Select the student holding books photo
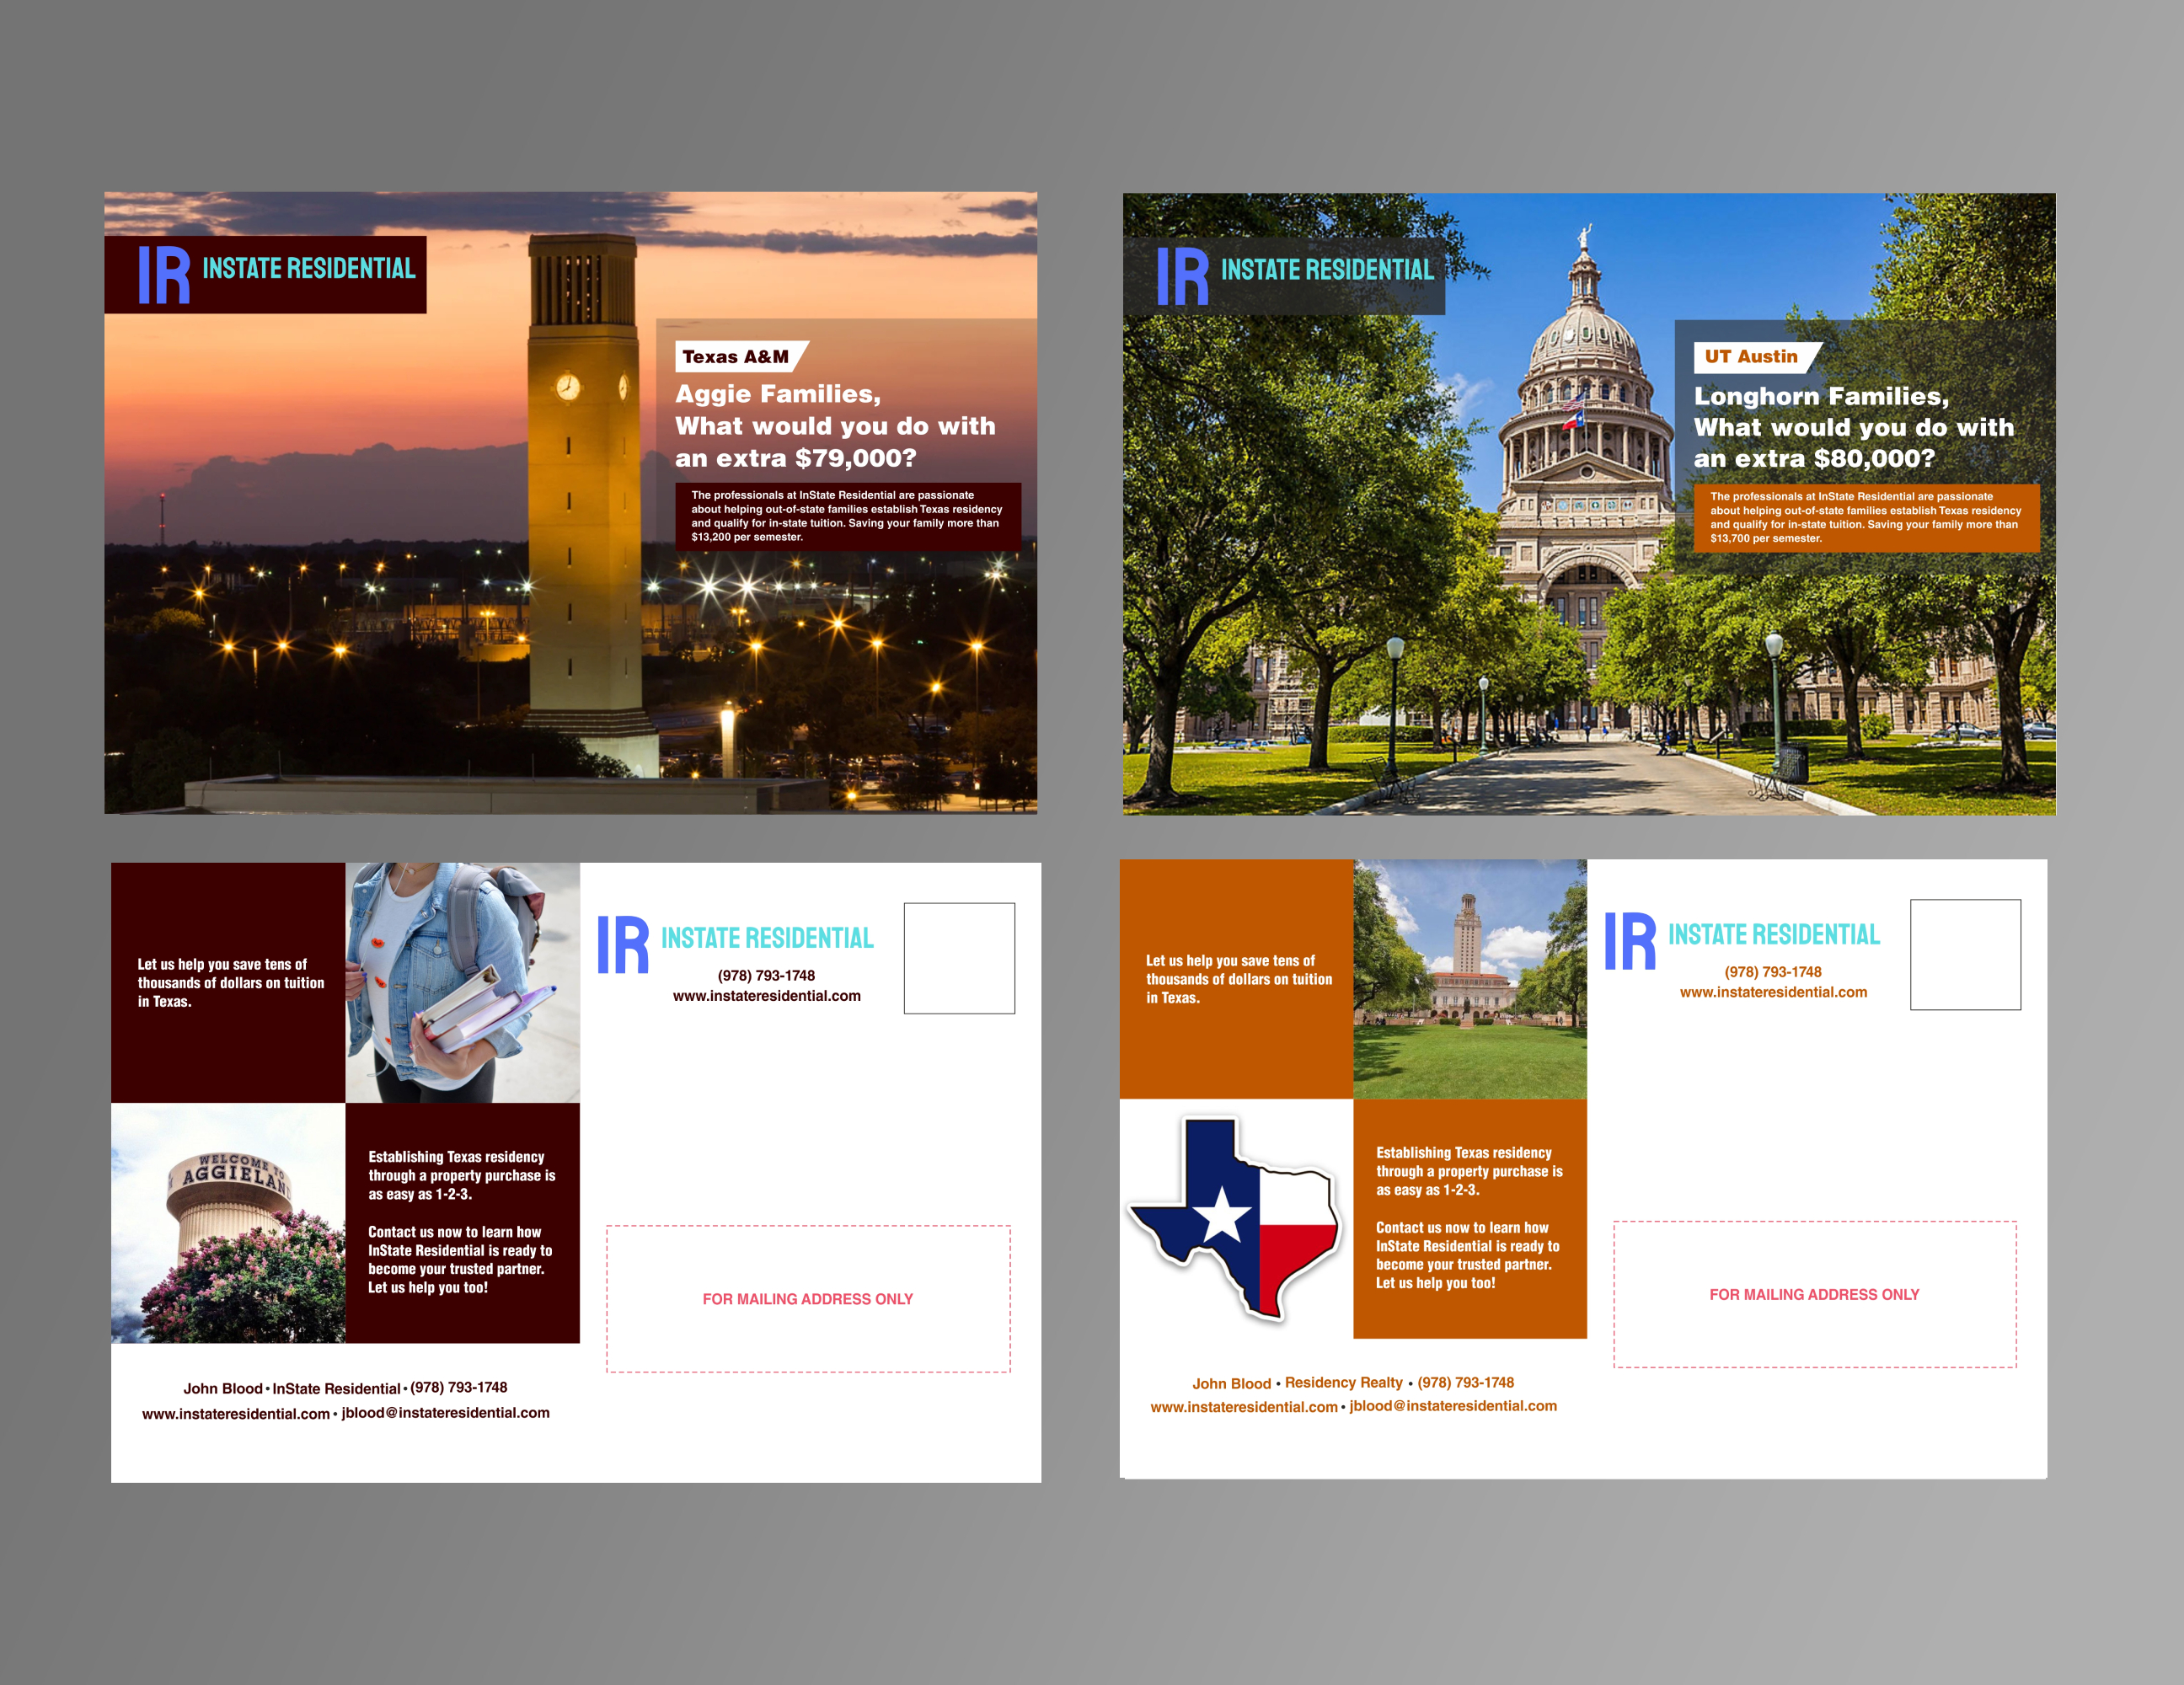Image resolution: width=2184 pixels, height=1685 pixels. (462, 982)
